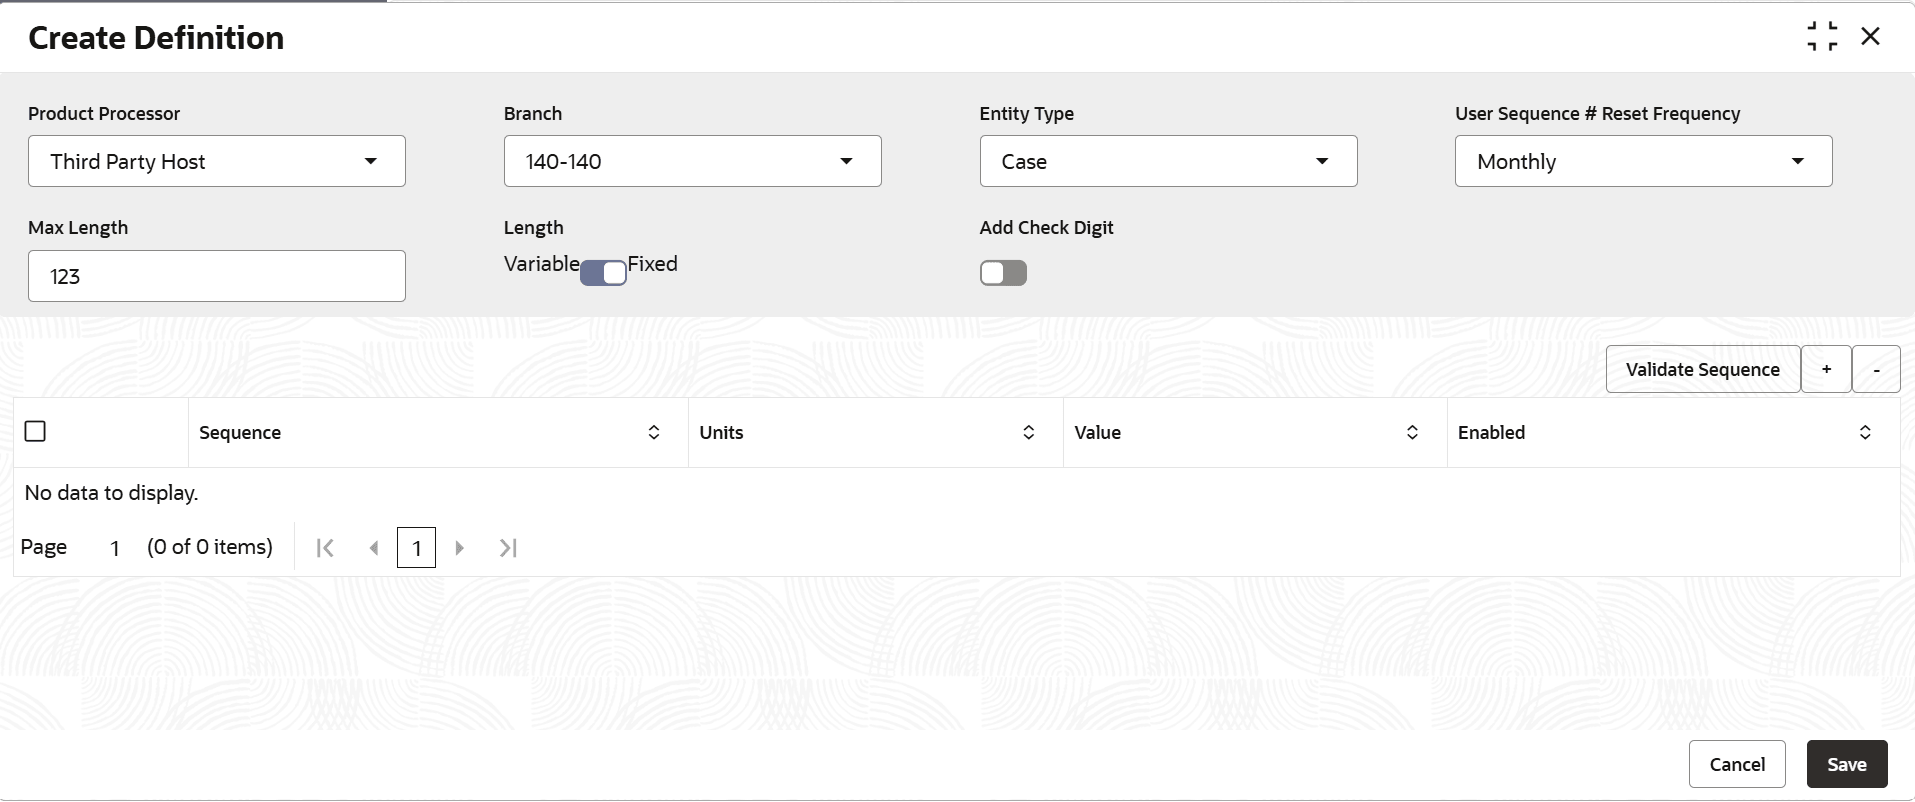
Task: Sort the Value column
Action: point(1412,432)
